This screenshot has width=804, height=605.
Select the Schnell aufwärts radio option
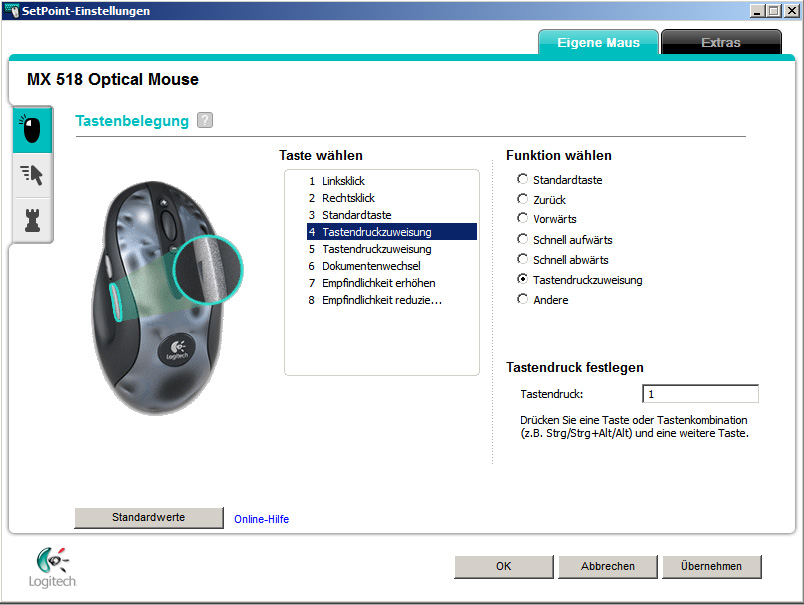pos(522,239)
